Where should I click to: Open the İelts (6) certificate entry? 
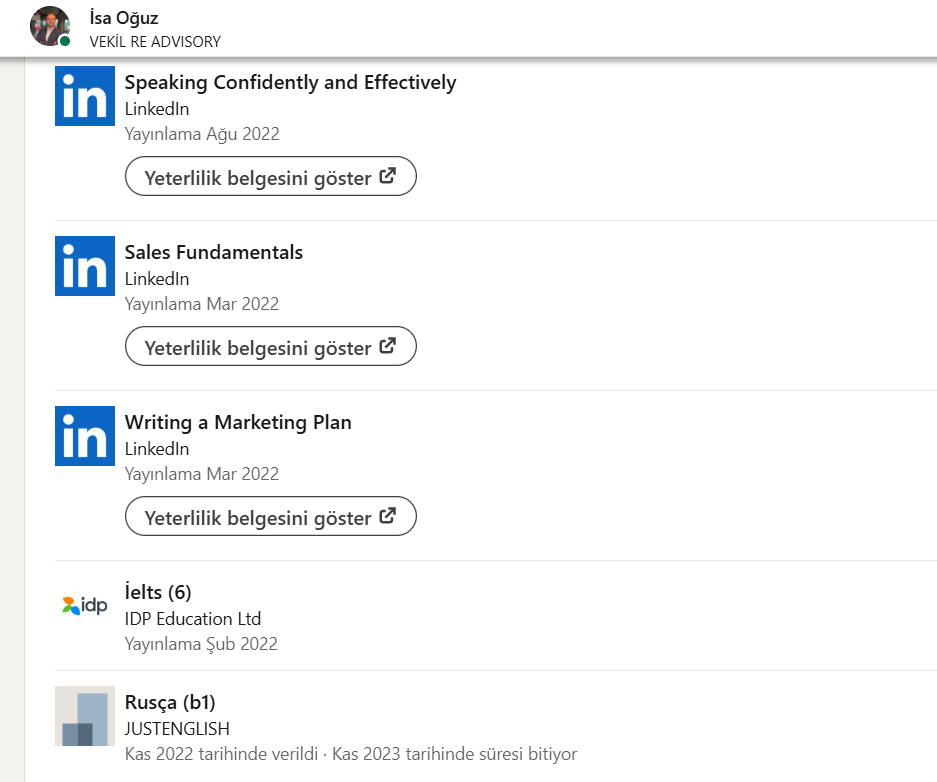(x=158, y=593)
